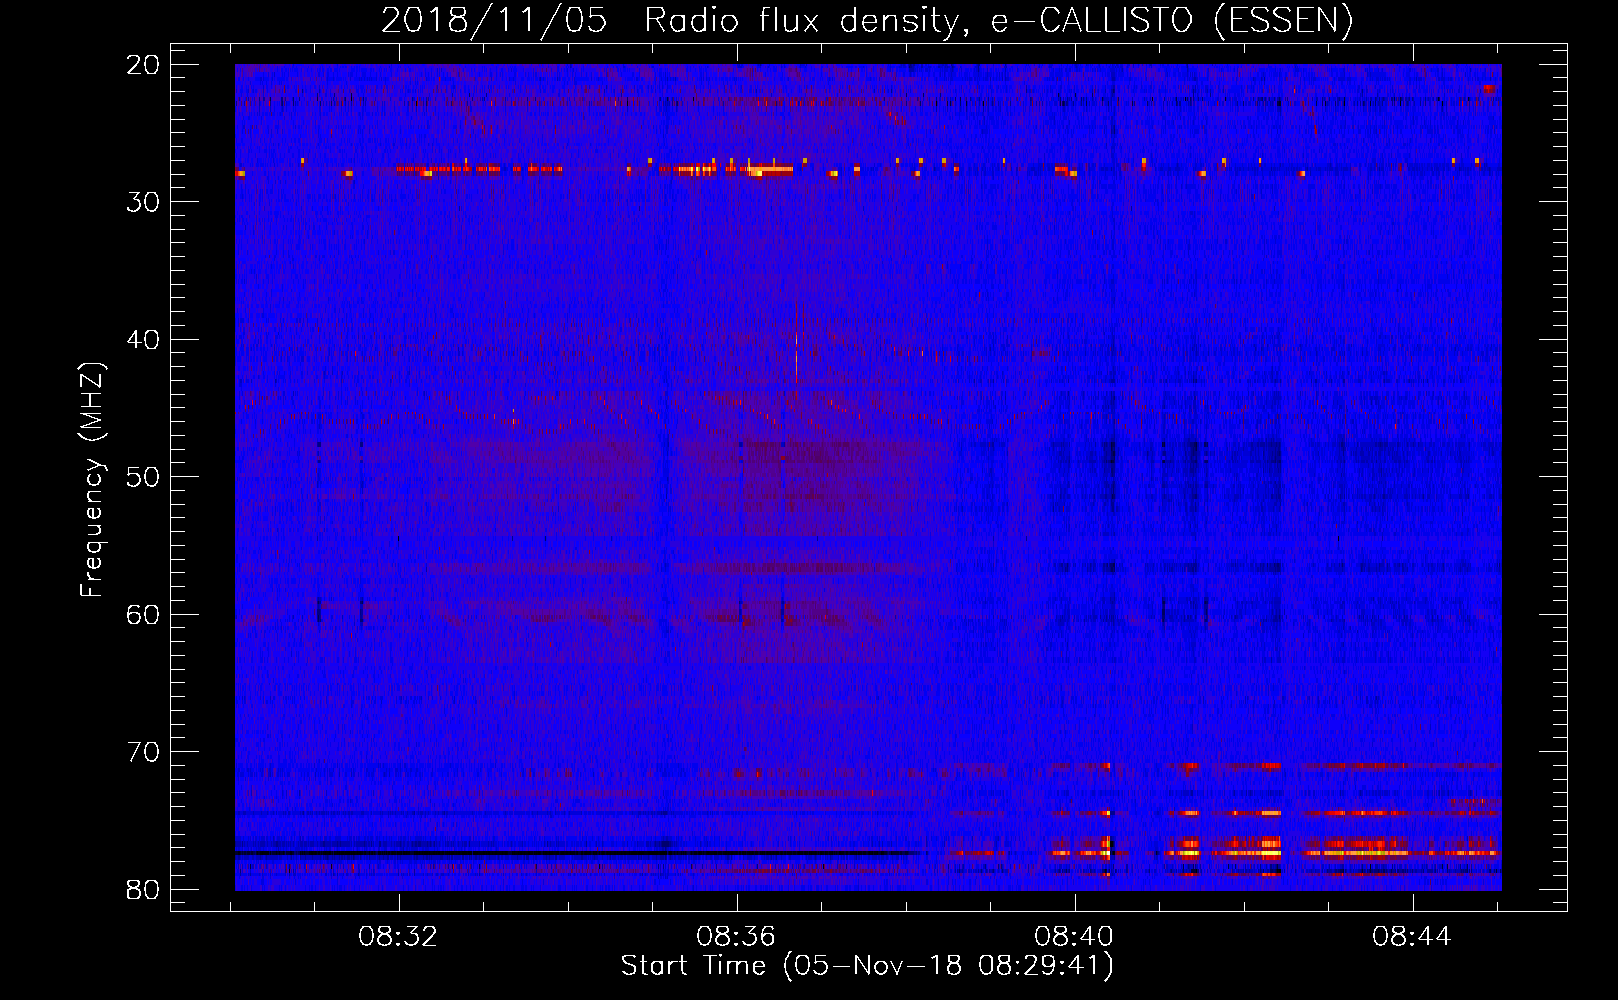Click the 50 MHz frequency tick label

(x=144, y=477)
